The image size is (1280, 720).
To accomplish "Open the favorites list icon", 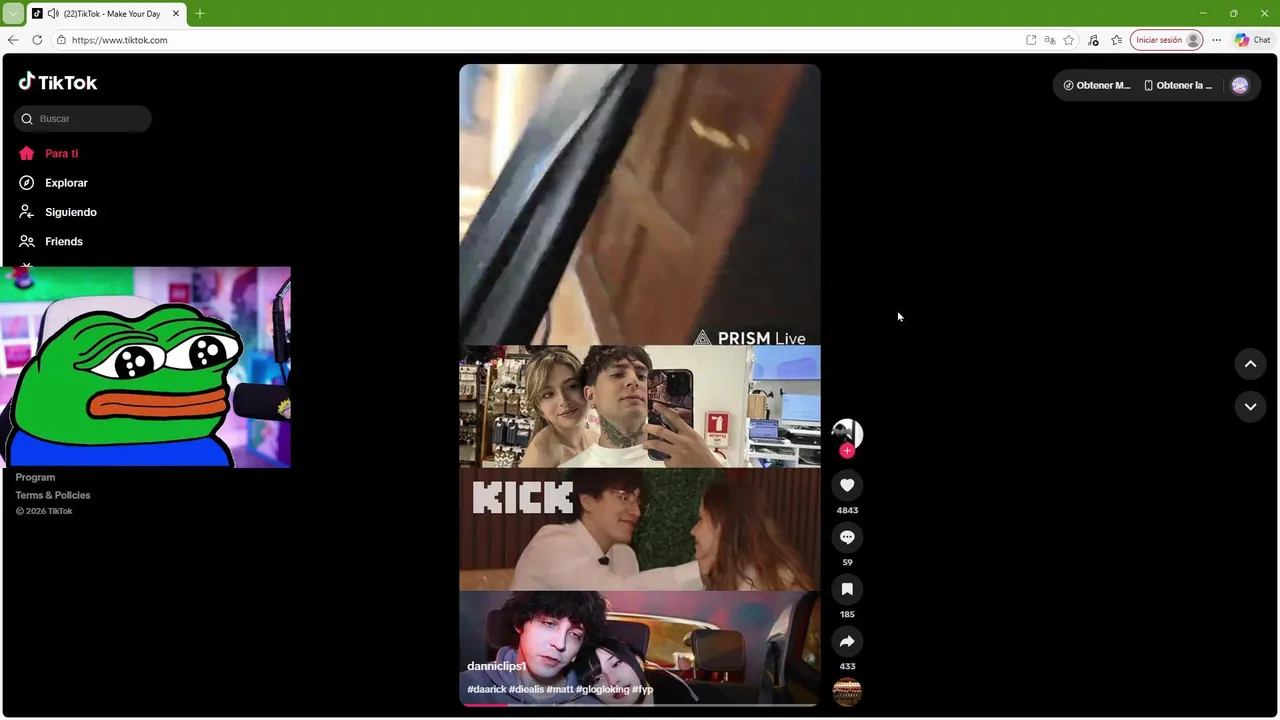I will click(x=1117, y=40).
